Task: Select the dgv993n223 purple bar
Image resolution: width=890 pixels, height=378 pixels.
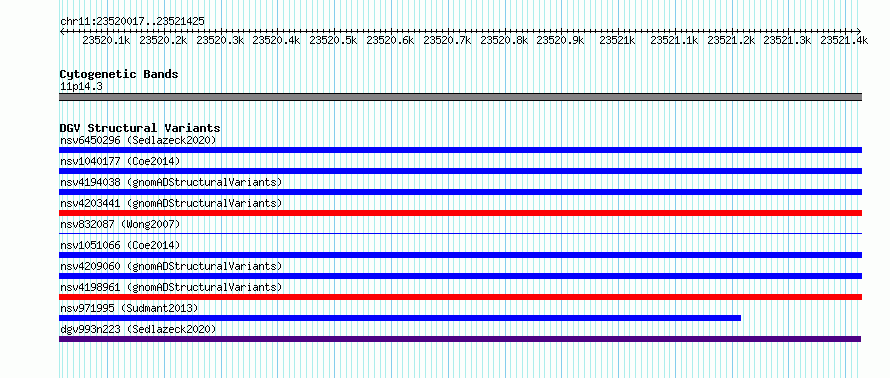Action: tap(460, 339)
